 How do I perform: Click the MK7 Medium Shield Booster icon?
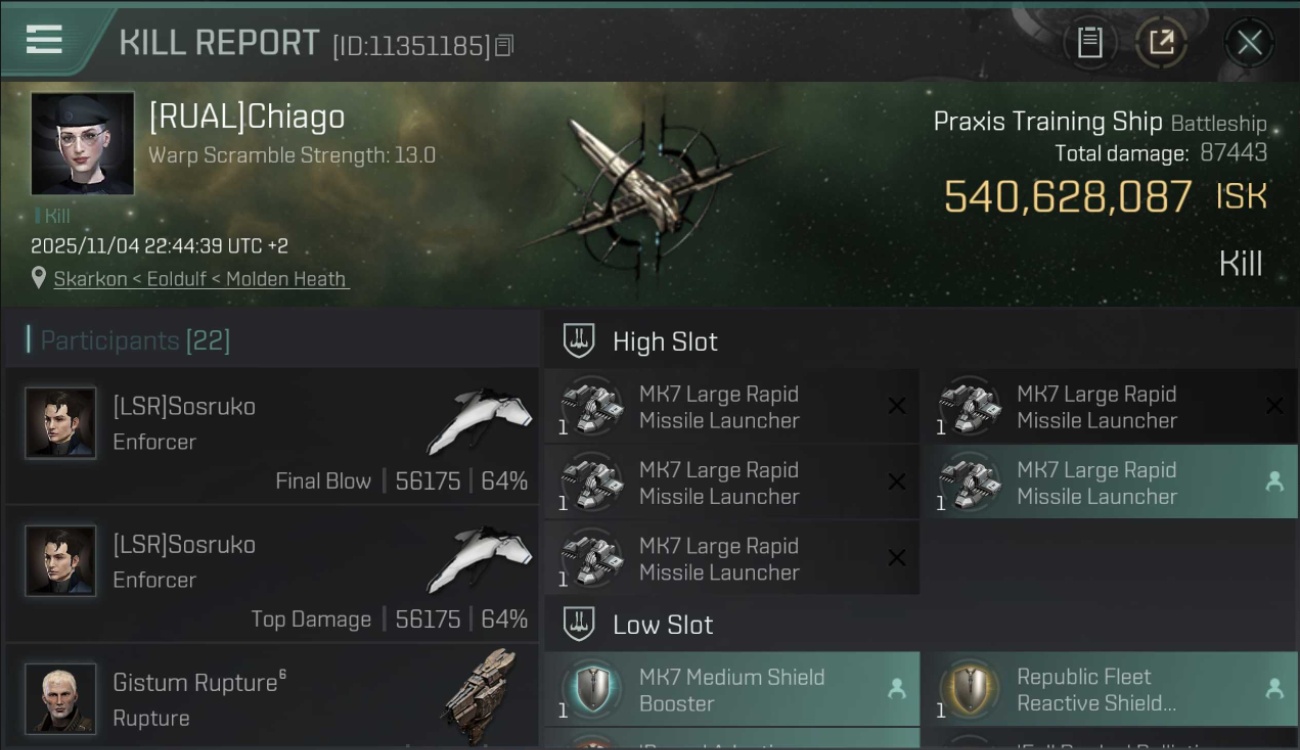[x=592, y=689]
